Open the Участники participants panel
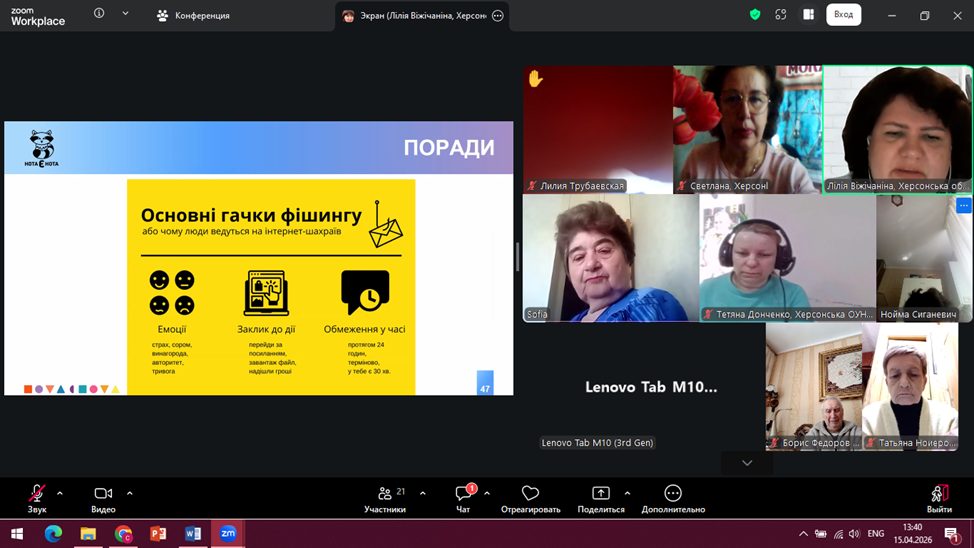 point(385,494)
